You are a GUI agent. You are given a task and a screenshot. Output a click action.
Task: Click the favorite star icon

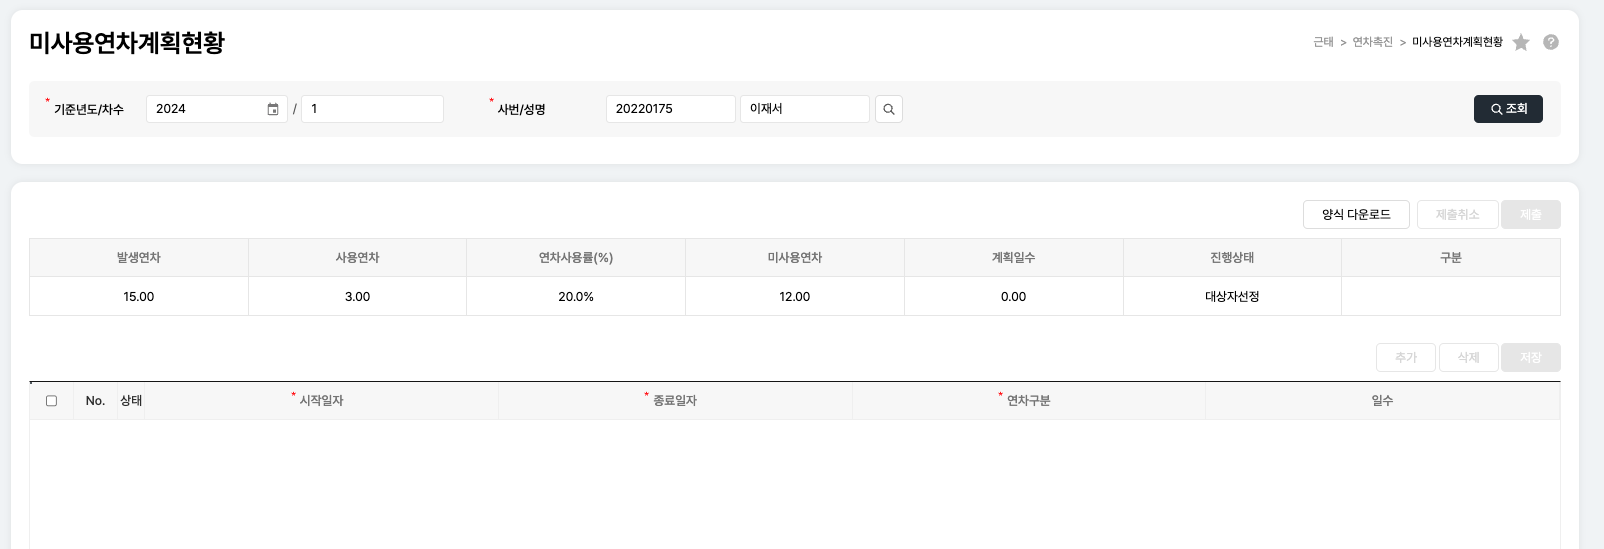(x=1521, y=42)
